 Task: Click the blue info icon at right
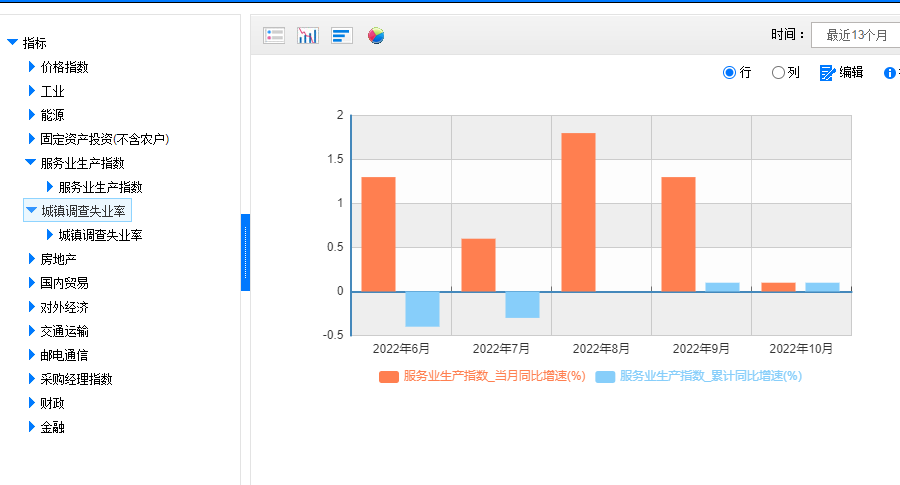click(x=890, y=73)
